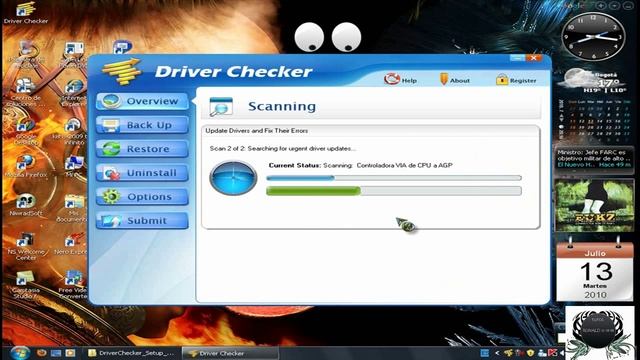Click the Scanning magnifier icon
This screenshot has height=360, width=640.
pos(221,107)
